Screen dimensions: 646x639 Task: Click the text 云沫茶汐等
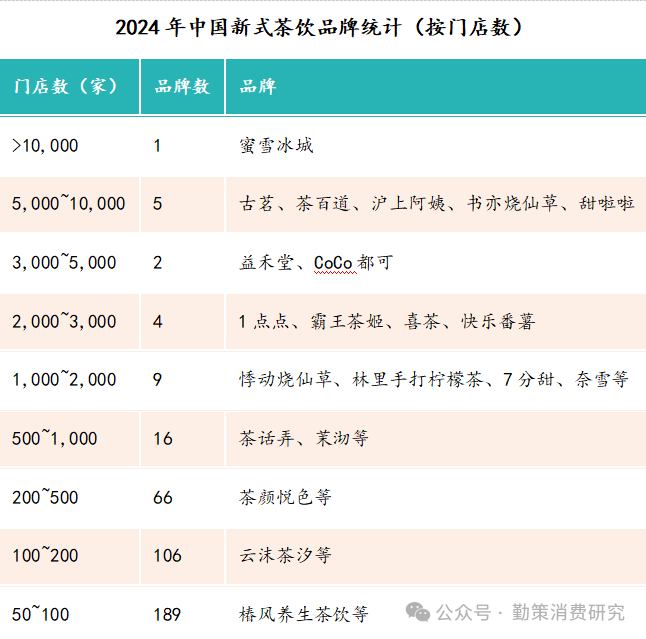[x=285, y=555]
